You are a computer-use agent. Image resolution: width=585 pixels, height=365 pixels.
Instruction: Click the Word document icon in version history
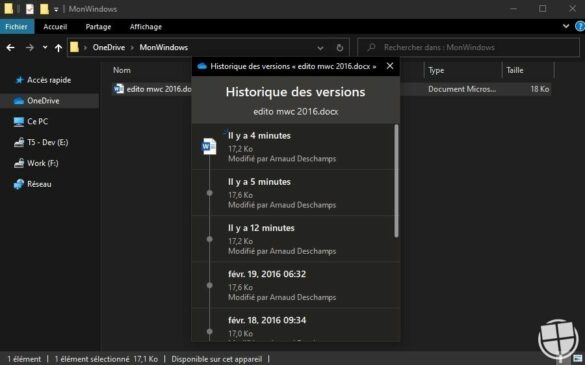pyautogui.click(x=209, y=146)
